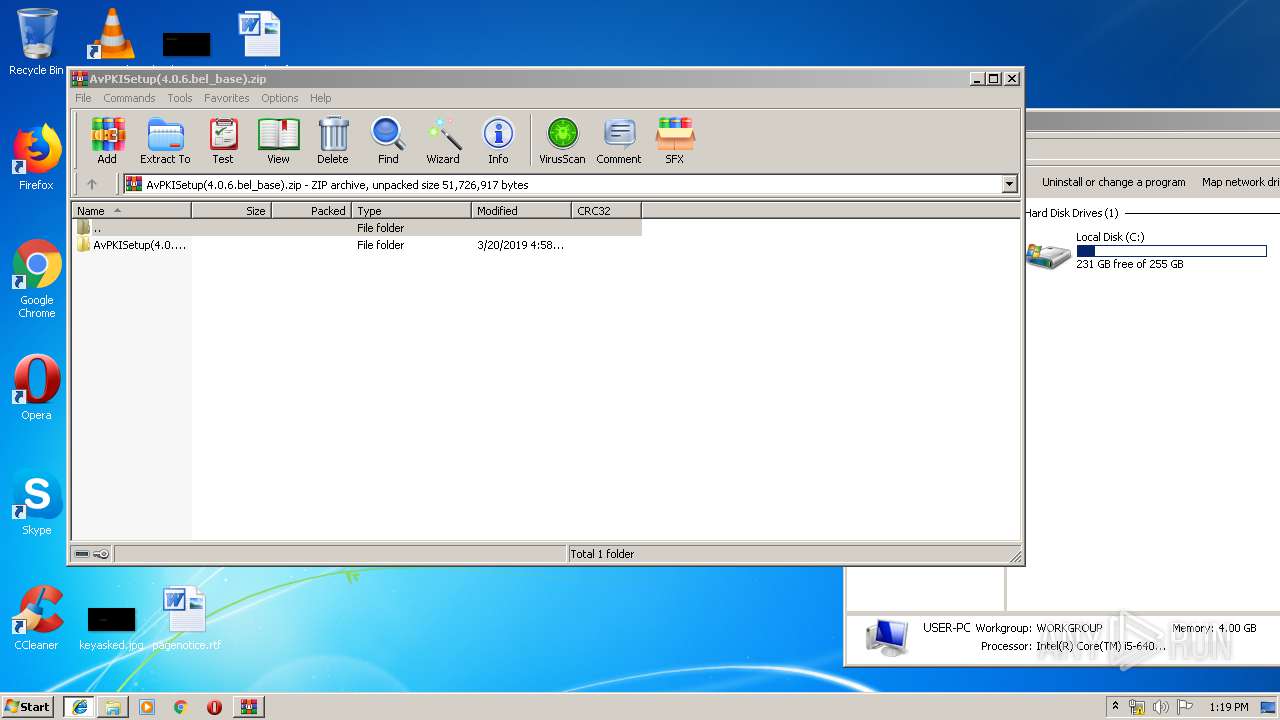Select the AvPKISetup(4.0.... folder row
The width and height of the screenshot is (1280, 720).
(x=356, y=245)
